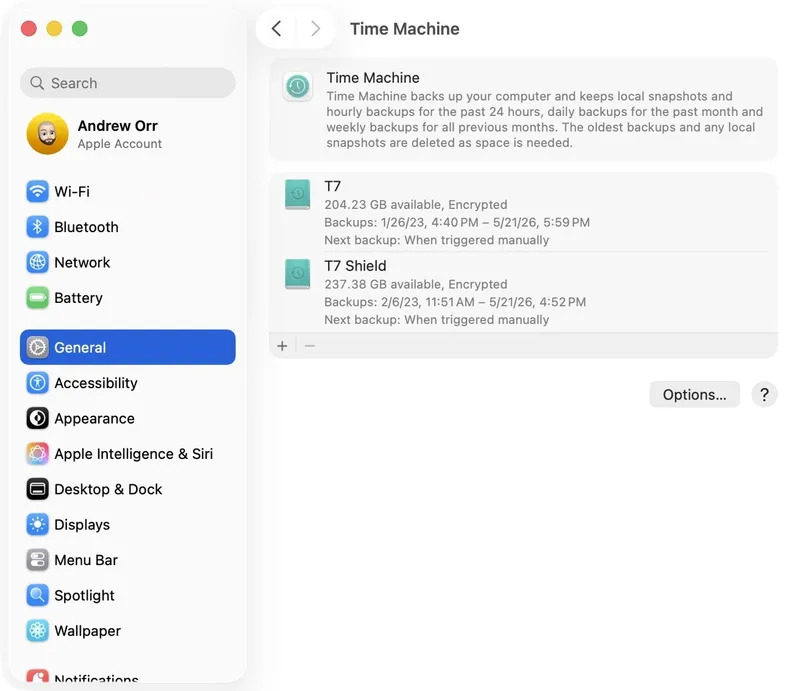Click the green zoom window button
Image resolution: width=800 pixels, height=691 pixels.
[x=80, y=29]
